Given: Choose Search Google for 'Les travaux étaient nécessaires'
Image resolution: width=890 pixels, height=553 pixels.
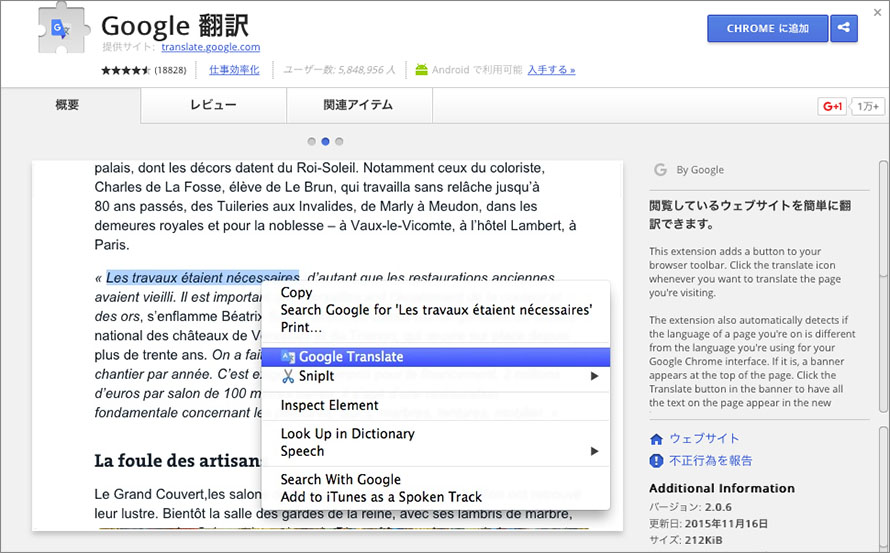Looking at the screenshot, I should tap(435, 310).
